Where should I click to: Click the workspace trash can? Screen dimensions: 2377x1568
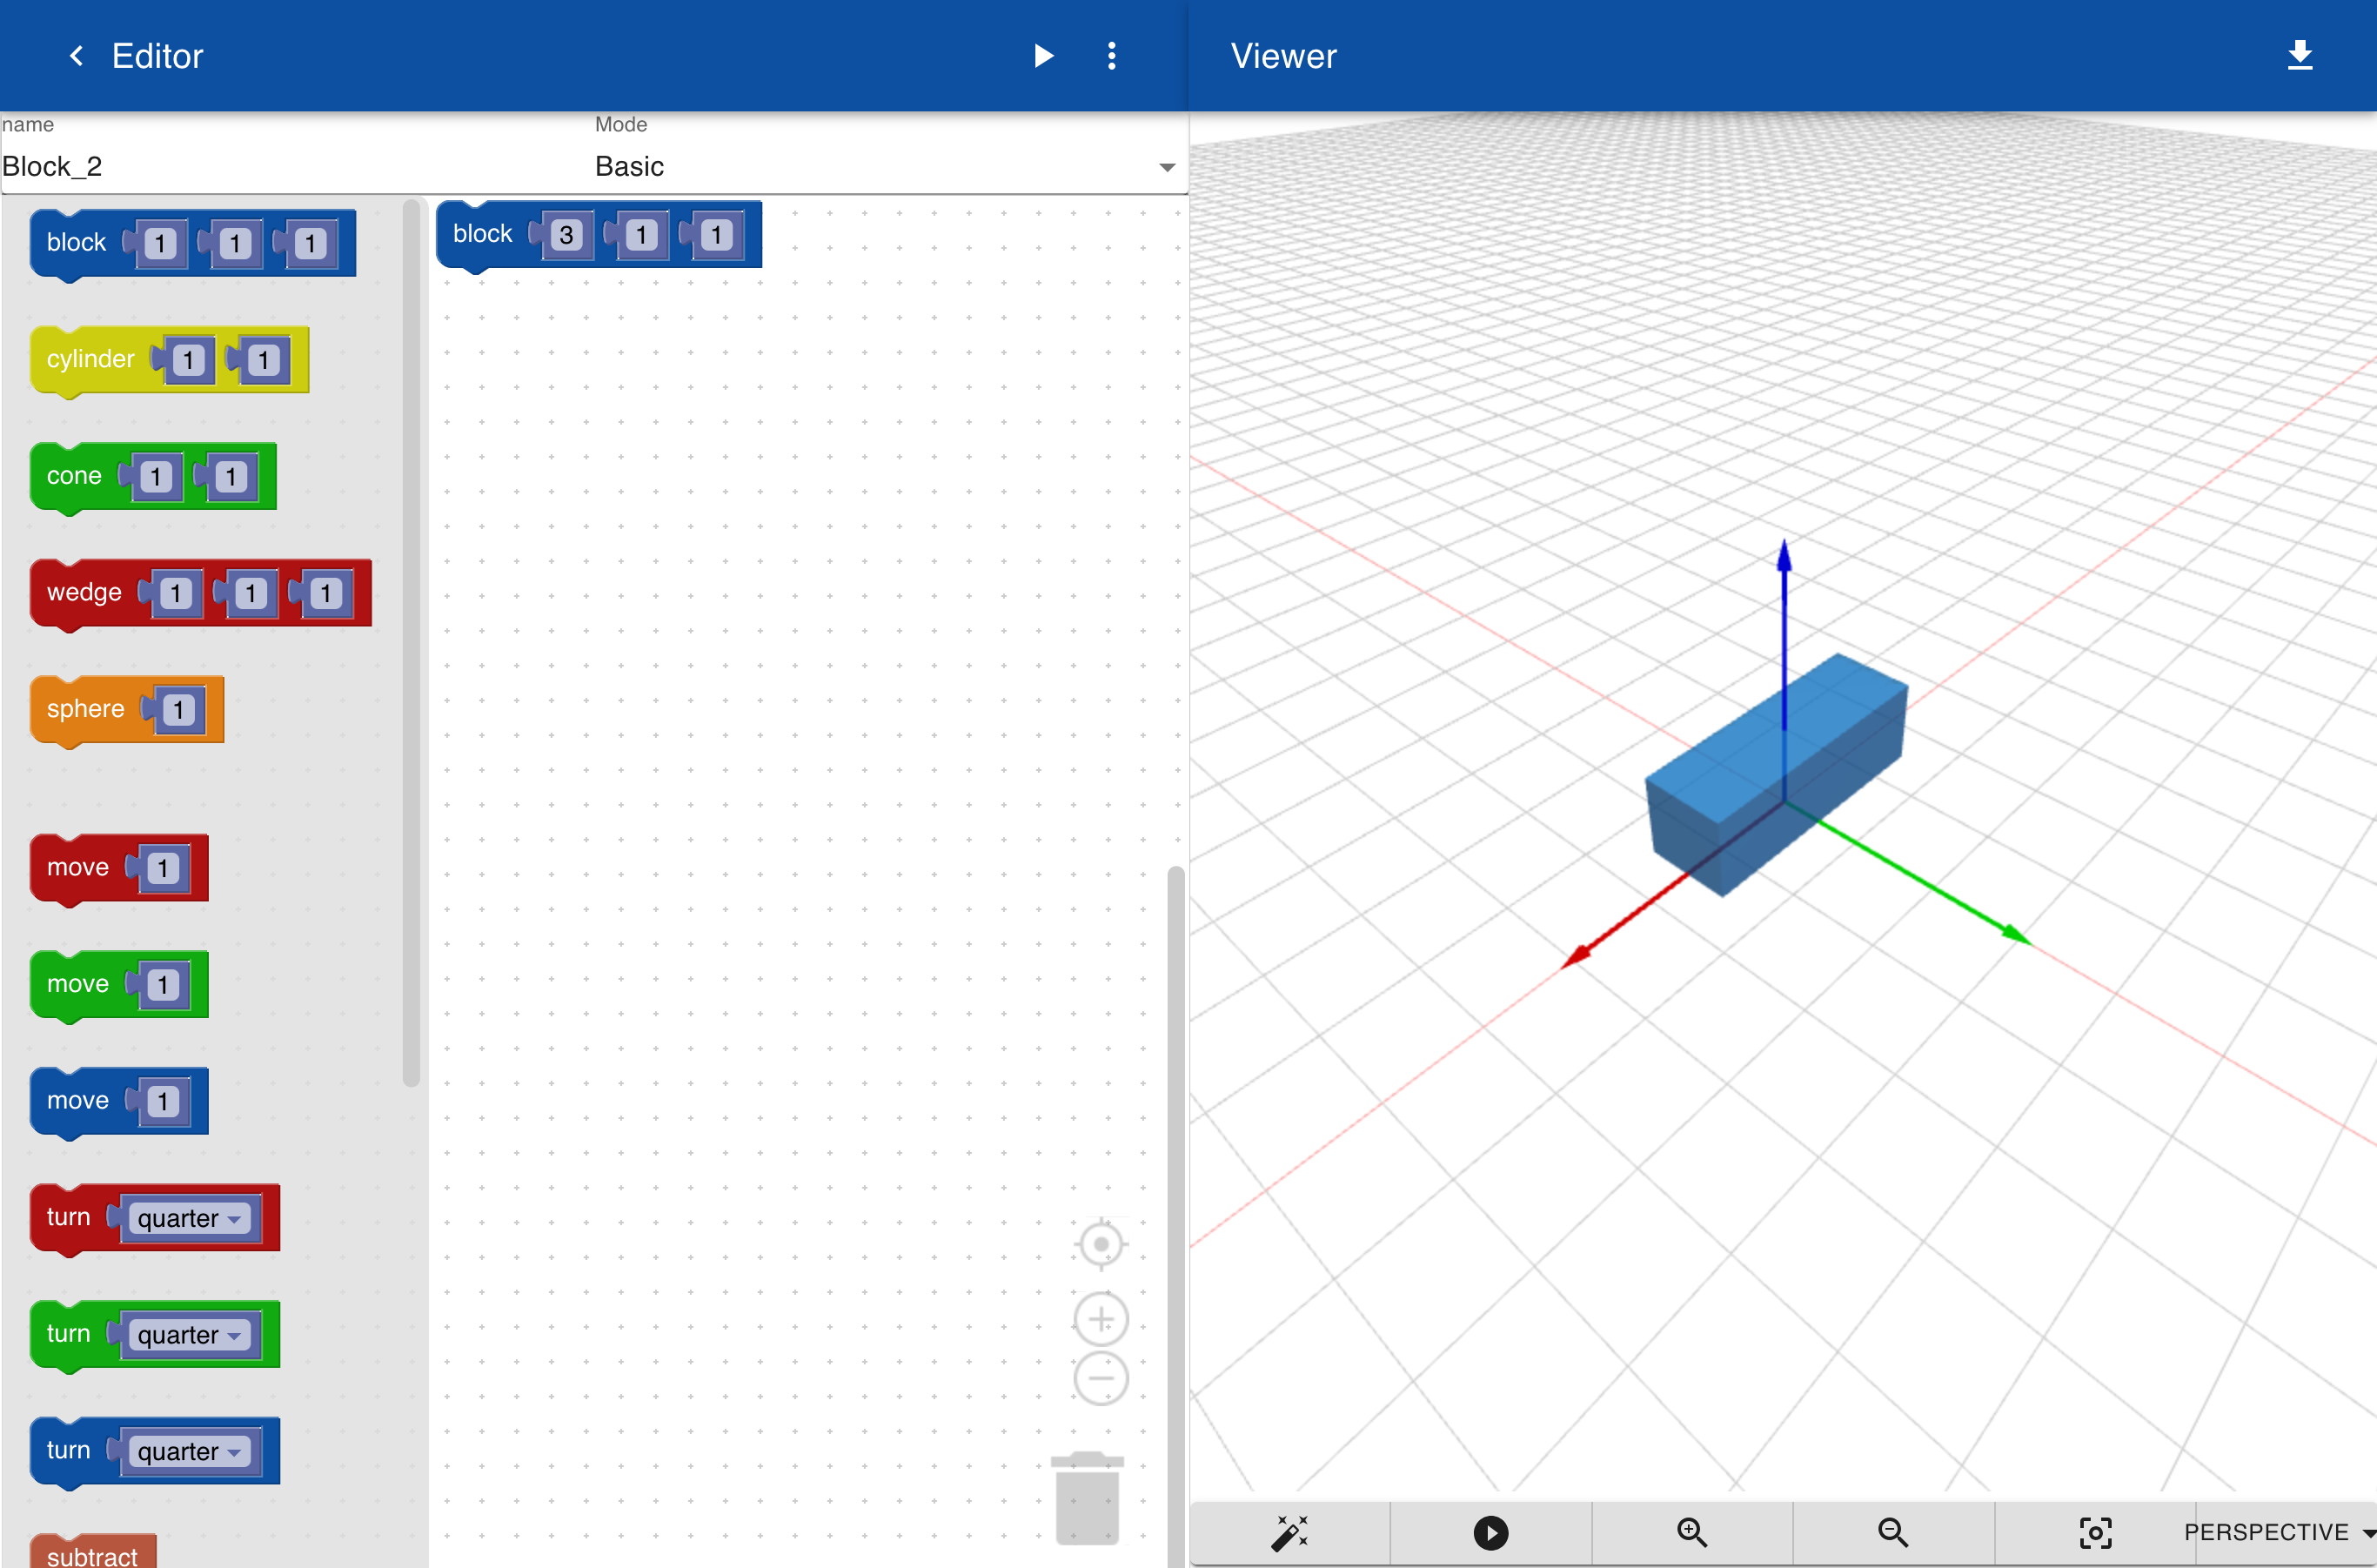pyautogui.click(x=1087, y=1498)
